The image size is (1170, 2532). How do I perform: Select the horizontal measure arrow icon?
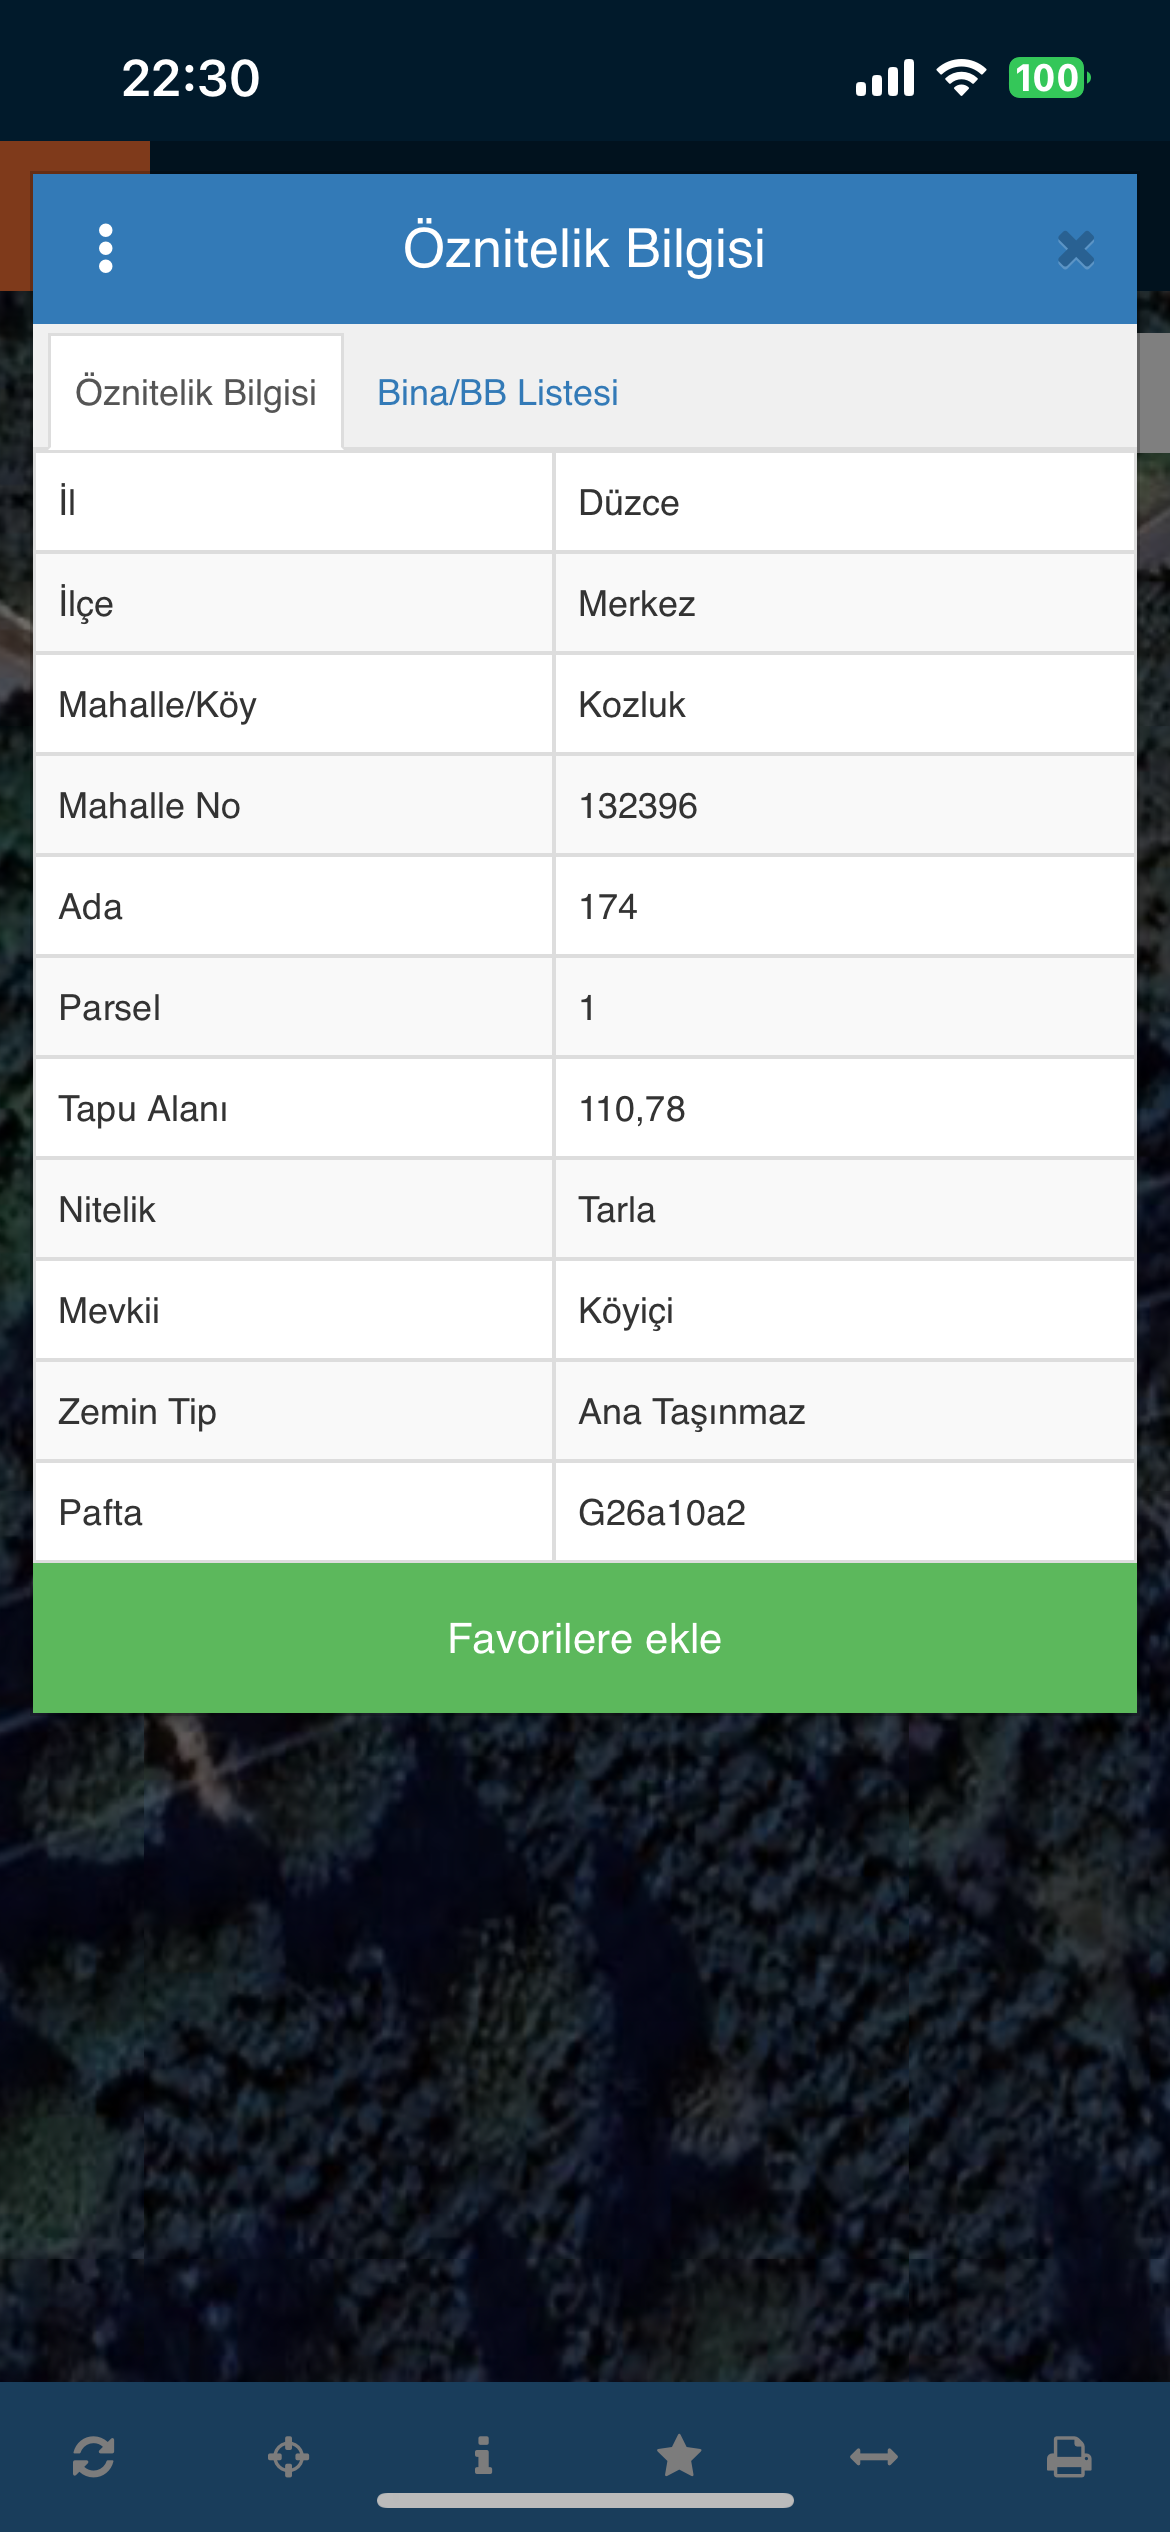[x=874, y=2456]
